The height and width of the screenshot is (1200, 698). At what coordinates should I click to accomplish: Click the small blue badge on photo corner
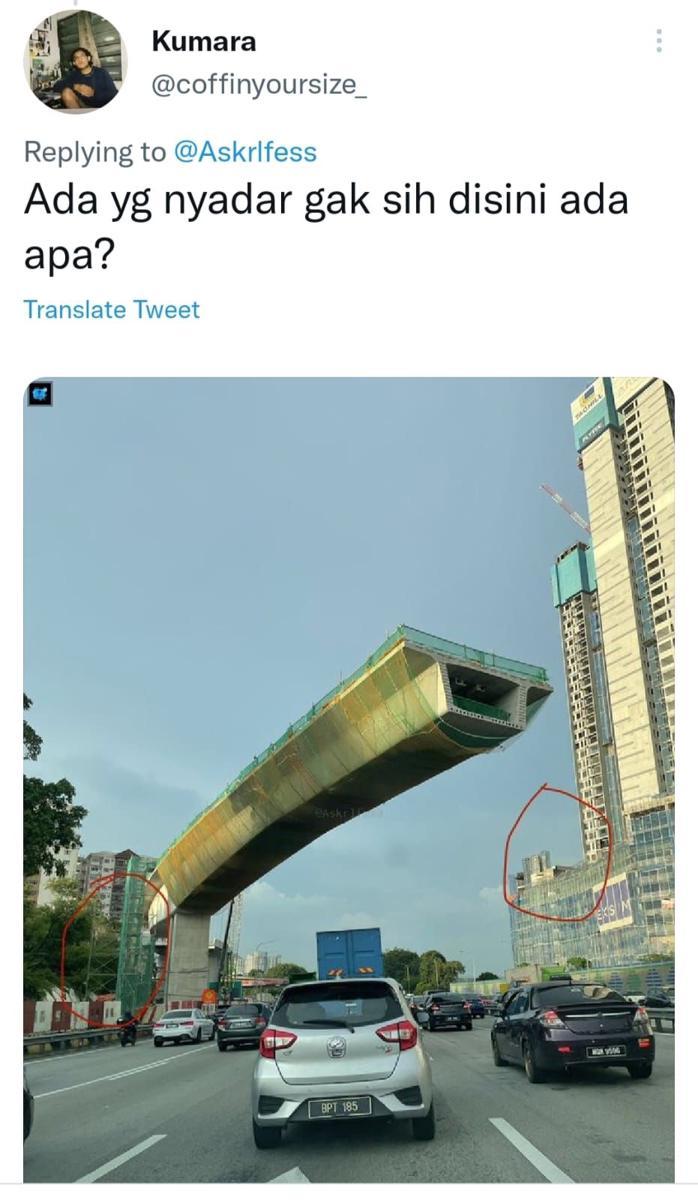(41, 394)
